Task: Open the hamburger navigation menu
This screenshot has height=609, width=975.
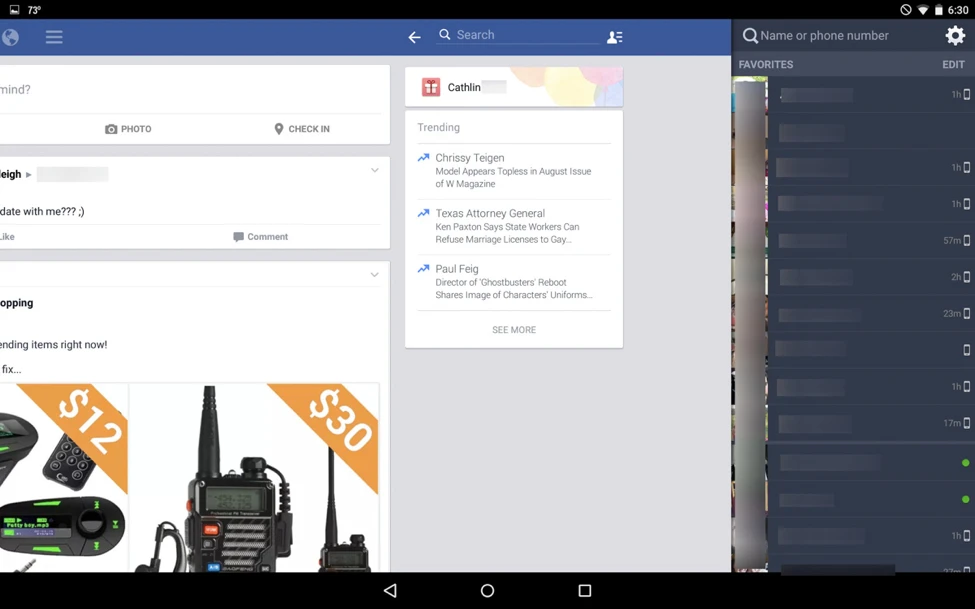Action: (x=54, y=37)
